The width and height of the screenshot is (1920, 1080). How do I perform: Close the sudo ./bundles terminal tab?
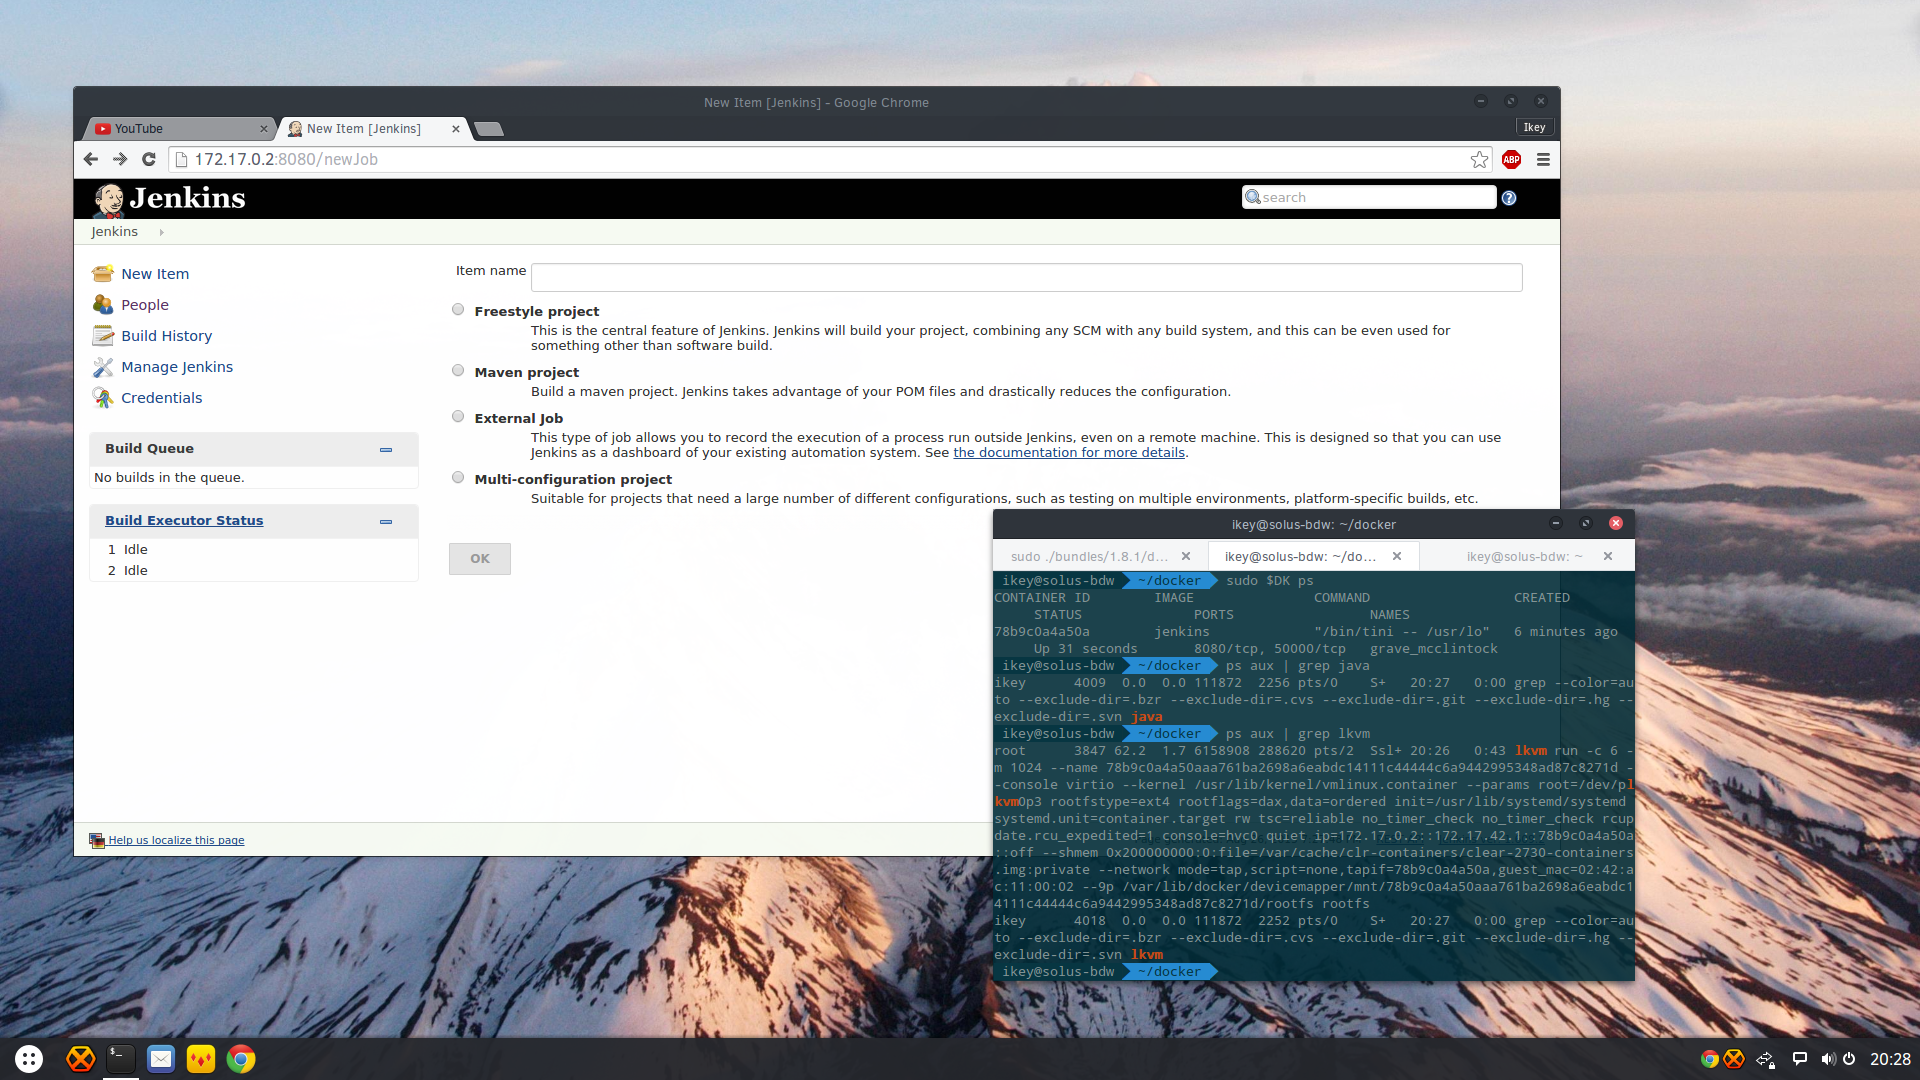[1186, 557]
